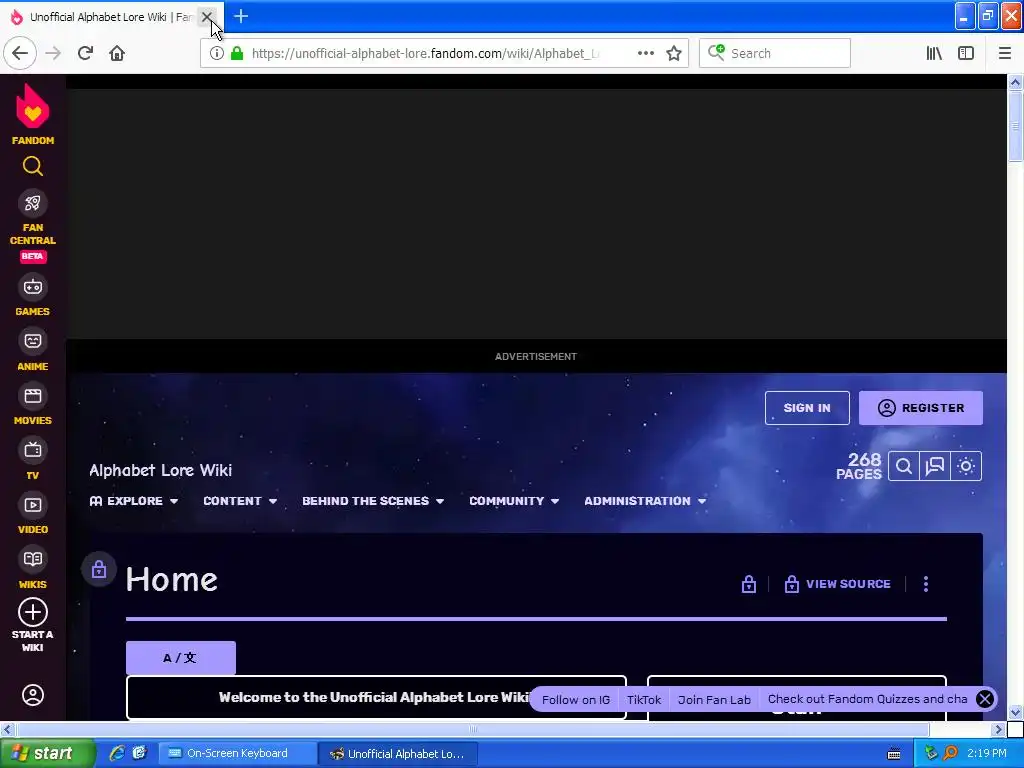This screenshot has width=1024, height=768.
Task: Open the Wikis book icon
Action: [33, 559]
